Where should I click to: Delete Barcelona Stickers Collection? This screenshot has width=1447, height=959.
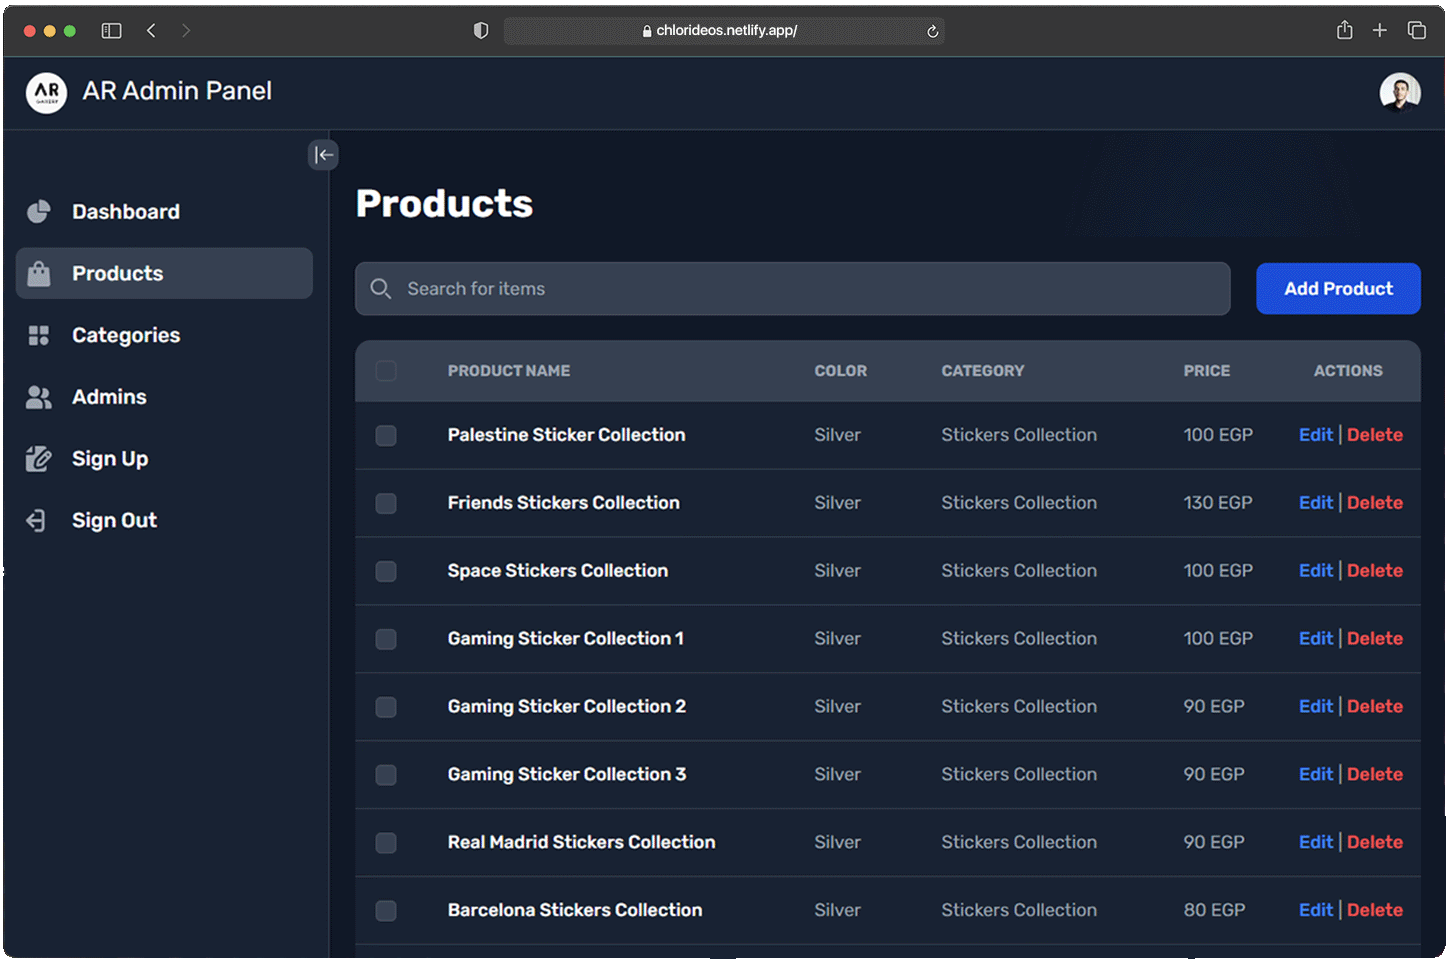[x=1375, y=910]
